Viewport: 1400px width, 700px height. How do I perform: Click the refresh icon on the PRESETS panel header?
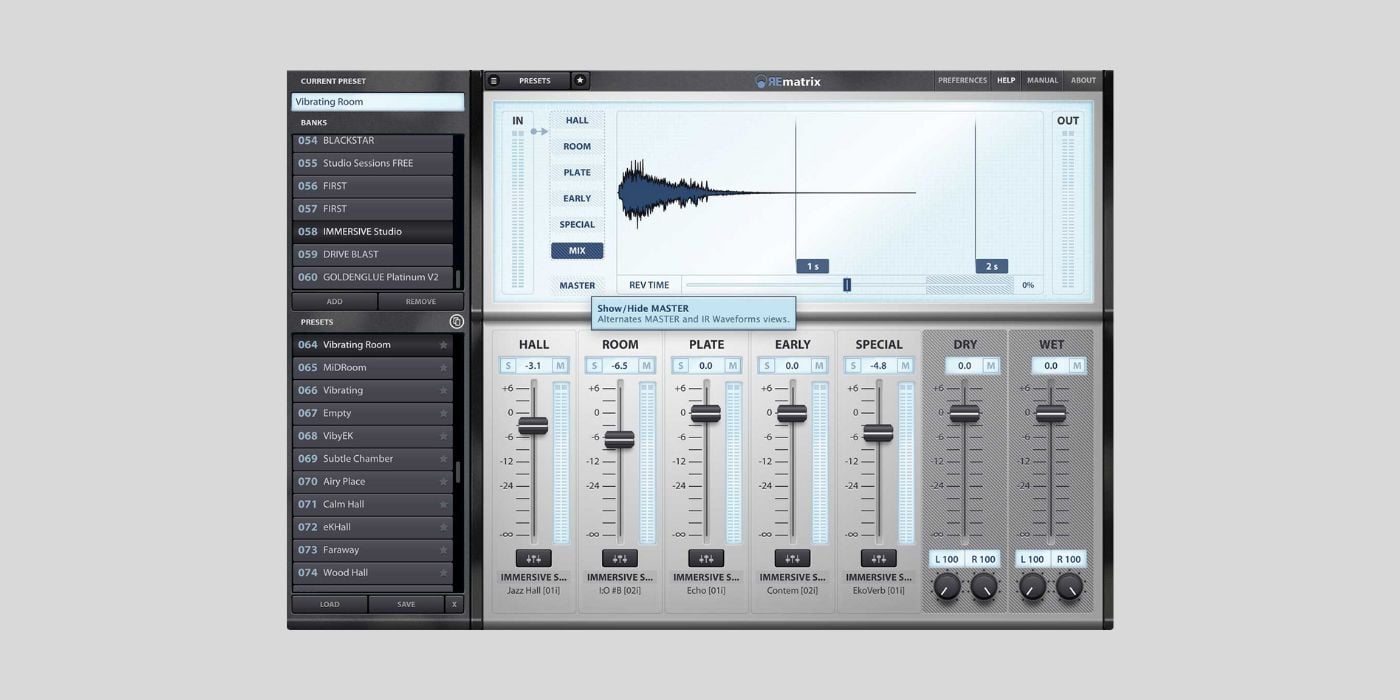(456, 321)
